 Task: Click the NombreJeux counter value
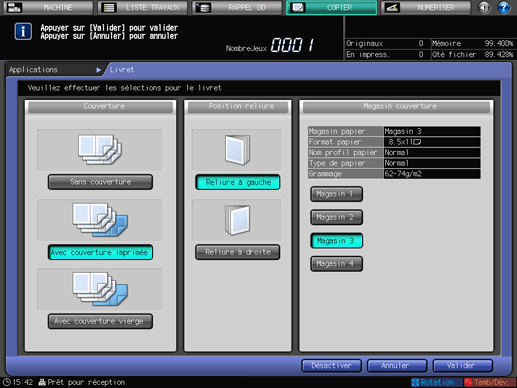(293, 45)
